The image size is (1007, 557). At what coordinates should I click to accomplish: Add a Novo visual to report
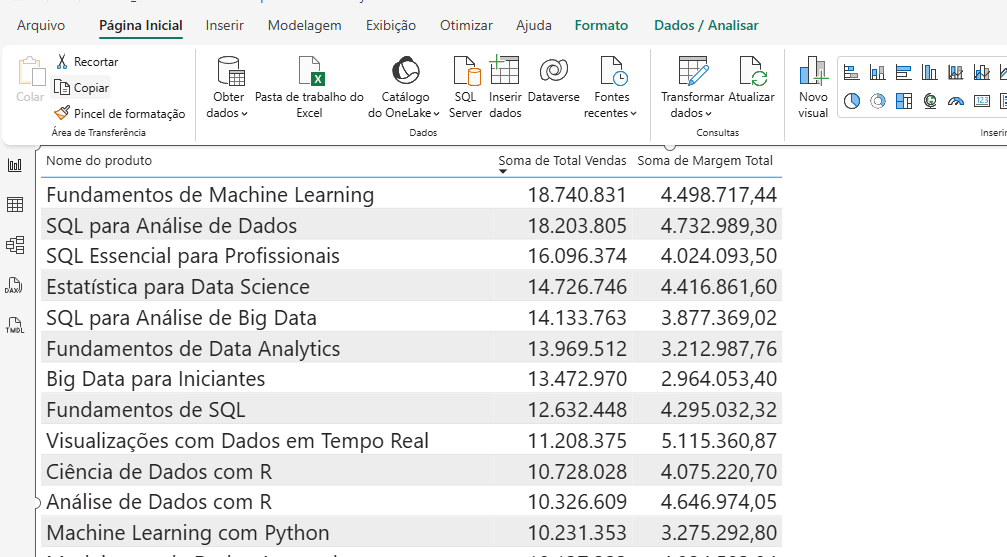point(813,87)
